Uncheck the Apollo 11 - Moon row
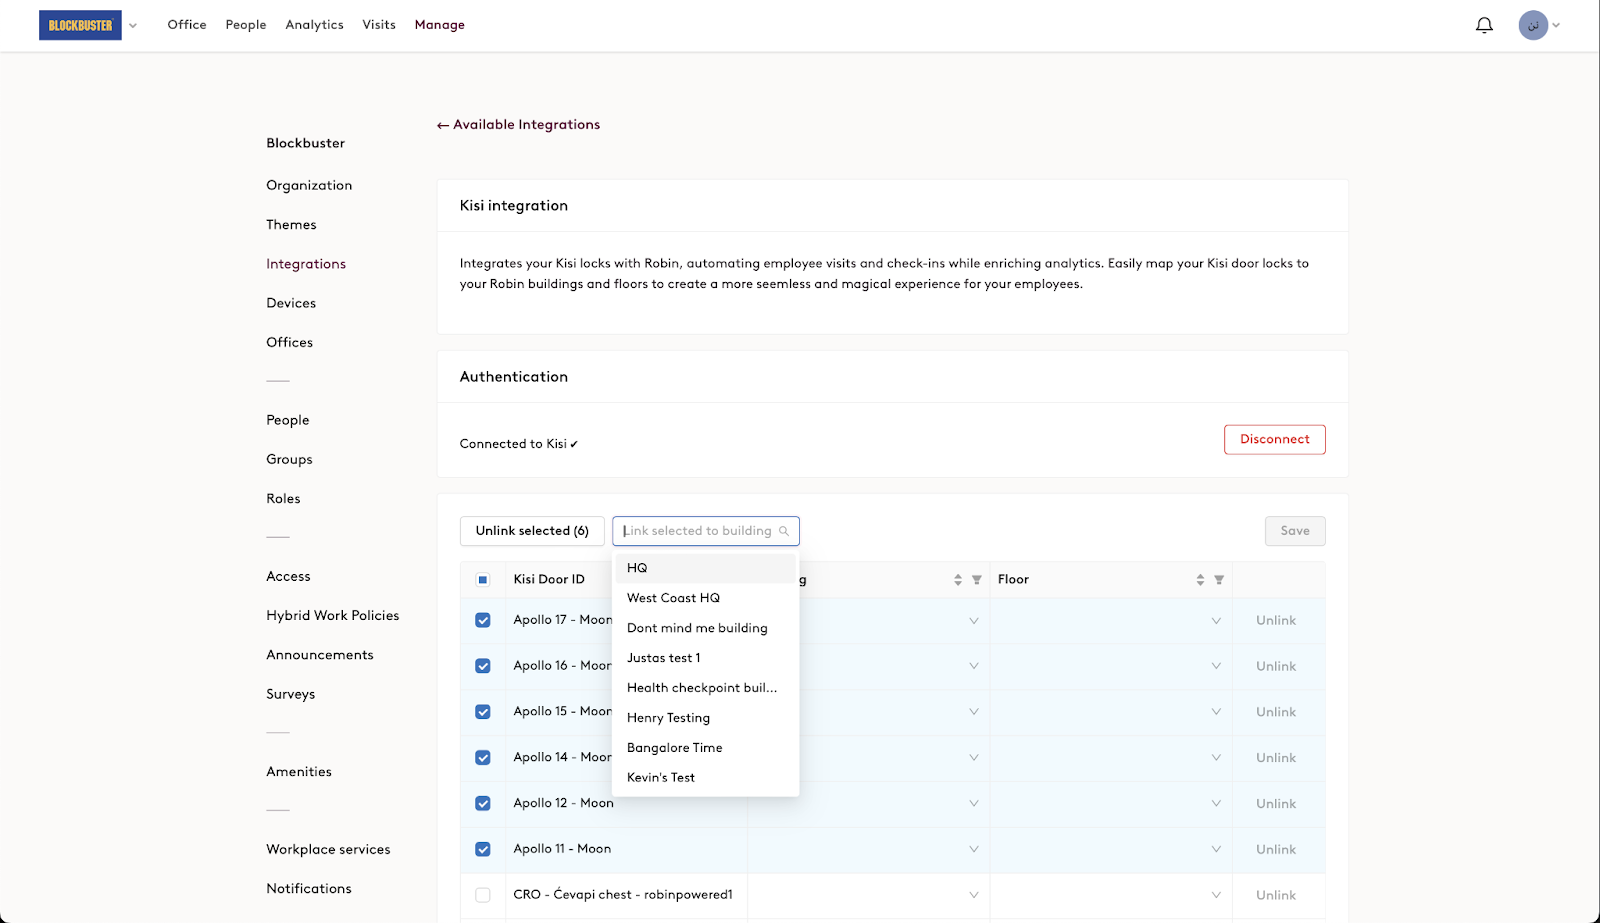 point(483,849)
